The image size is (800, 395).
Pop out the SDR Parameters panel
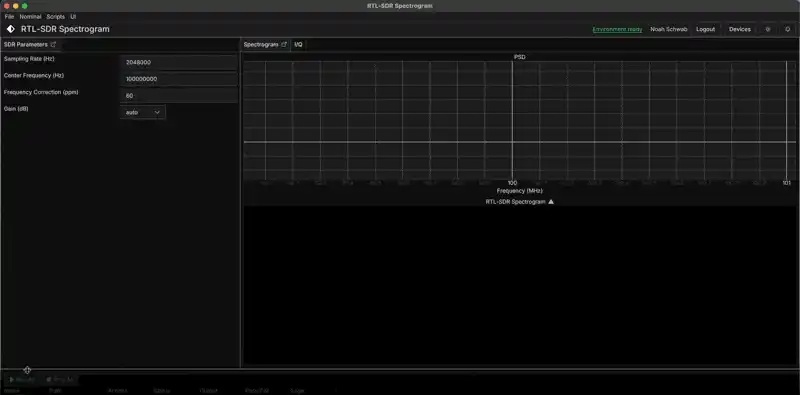click(x=53, y=44)
